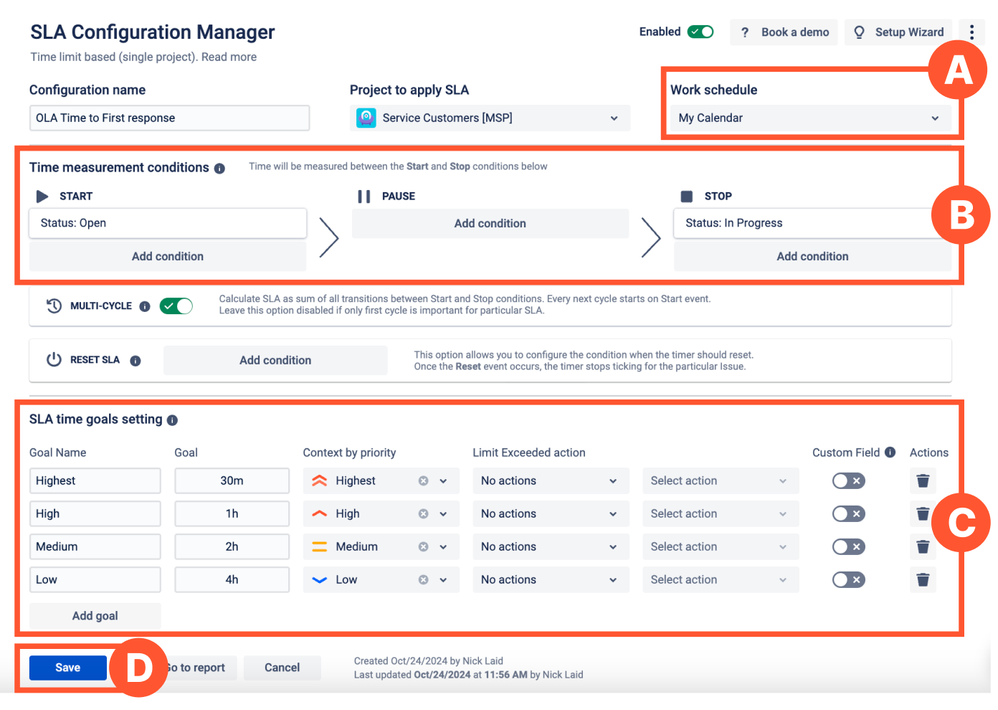Open the three-dot more options menu
This screenshot has width=998, height=710.
[x=971, y=32]
